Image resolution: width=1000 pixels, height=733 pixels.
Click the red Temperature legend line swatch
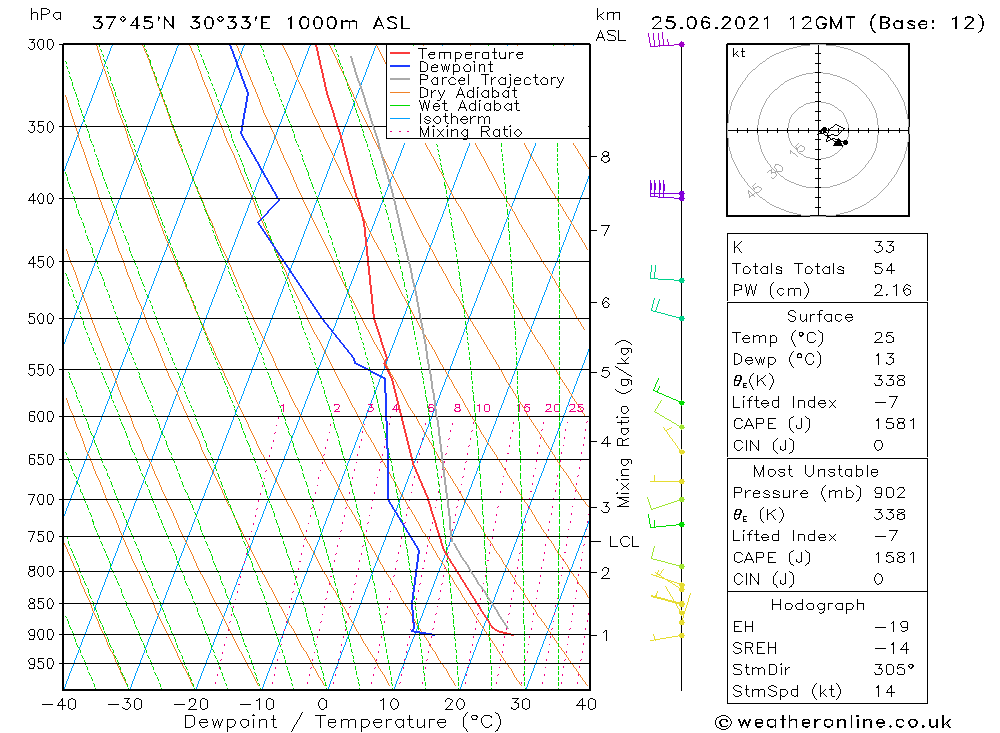(400, 54)
